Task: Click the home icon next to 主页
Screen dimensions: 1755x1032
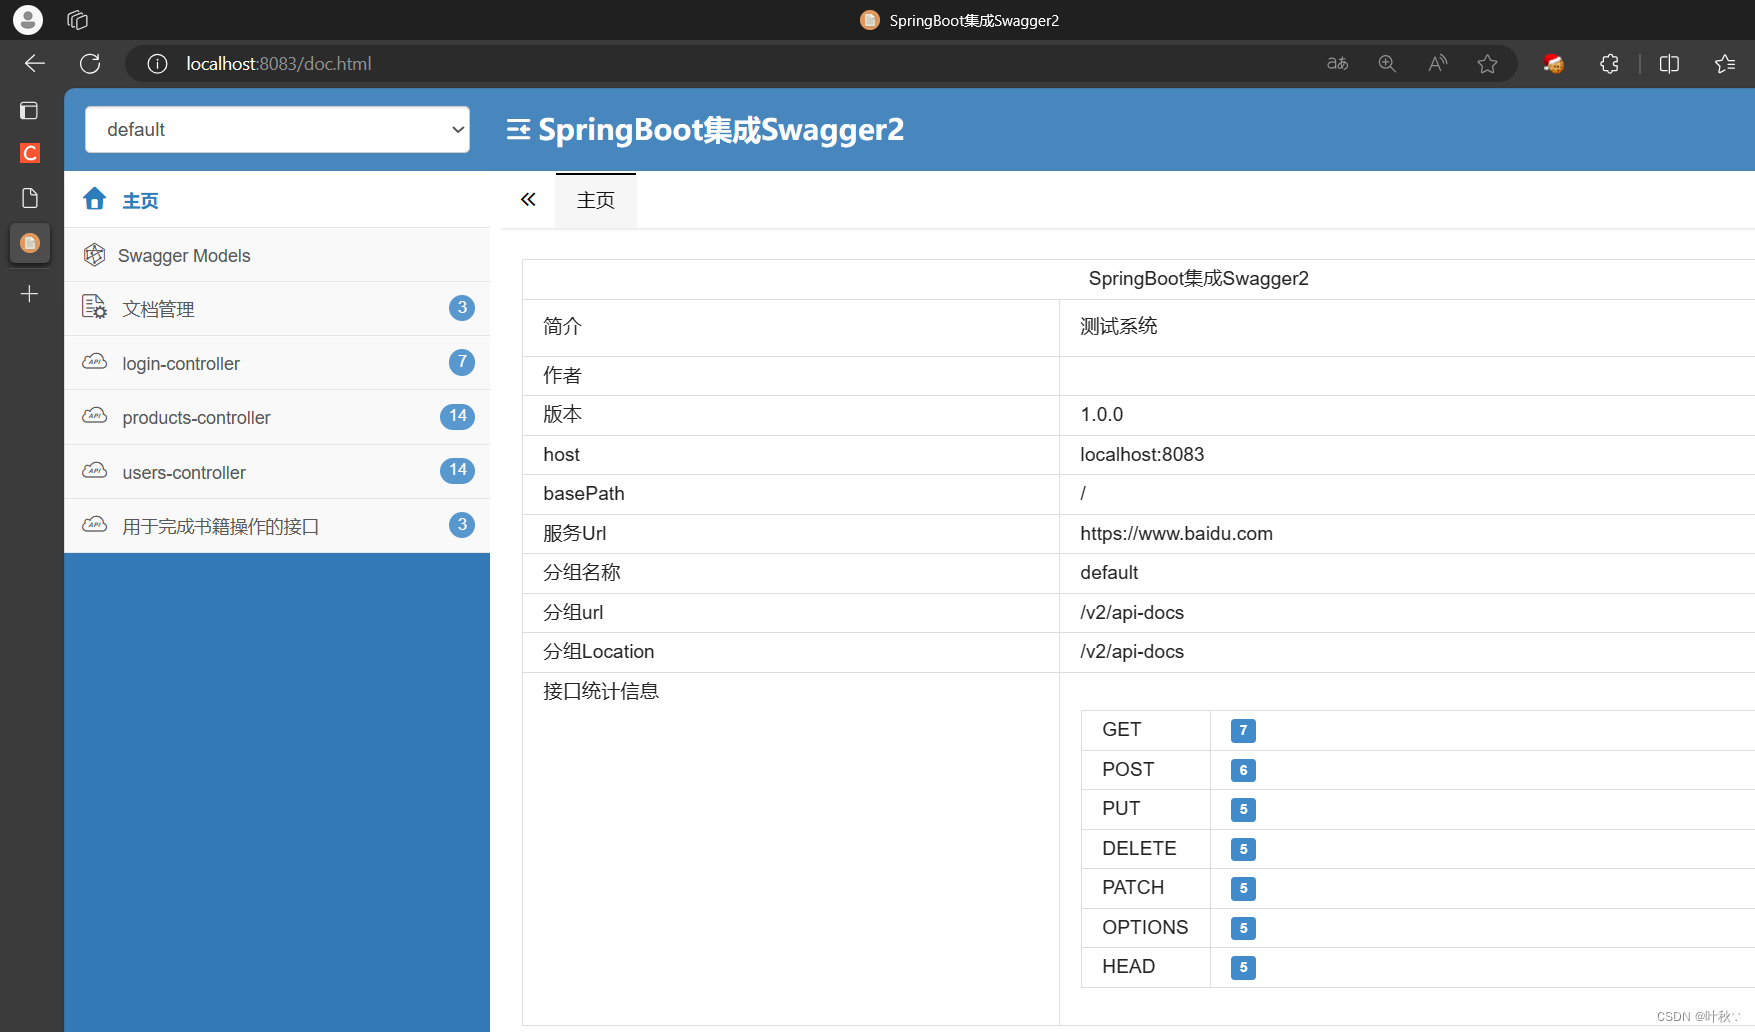Action: pos(95,199)
